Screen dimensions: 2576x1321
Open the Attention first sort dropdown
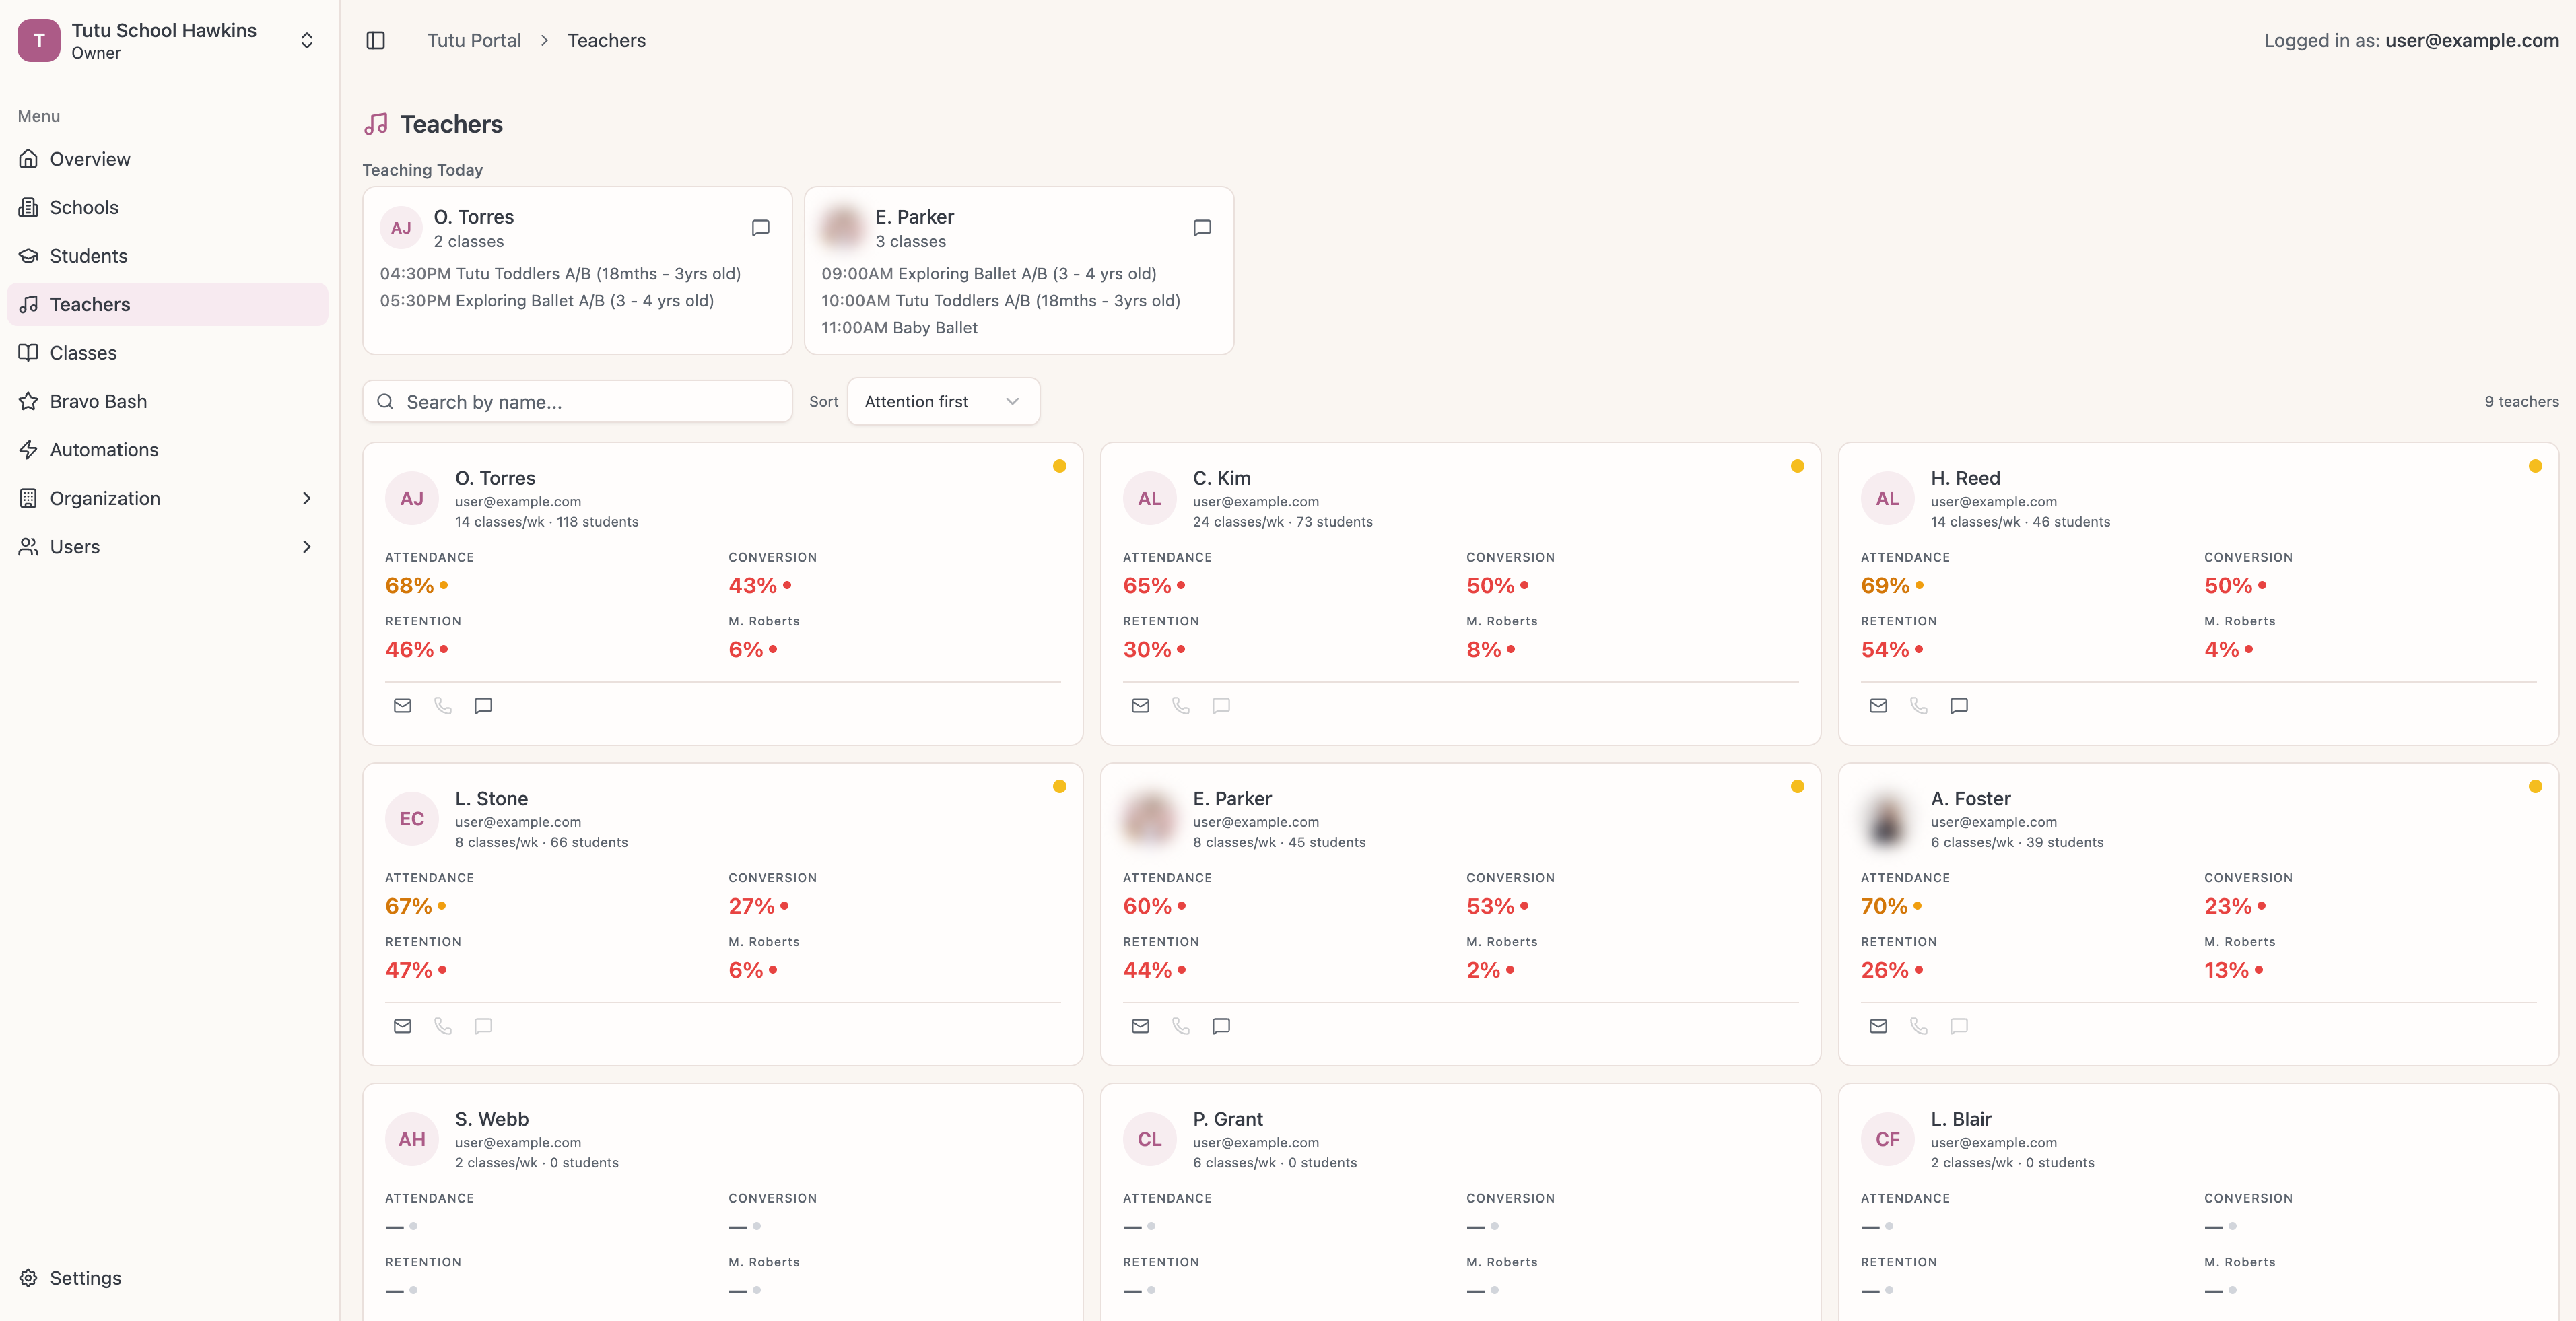pyautogui.click(x=942, y=401)
